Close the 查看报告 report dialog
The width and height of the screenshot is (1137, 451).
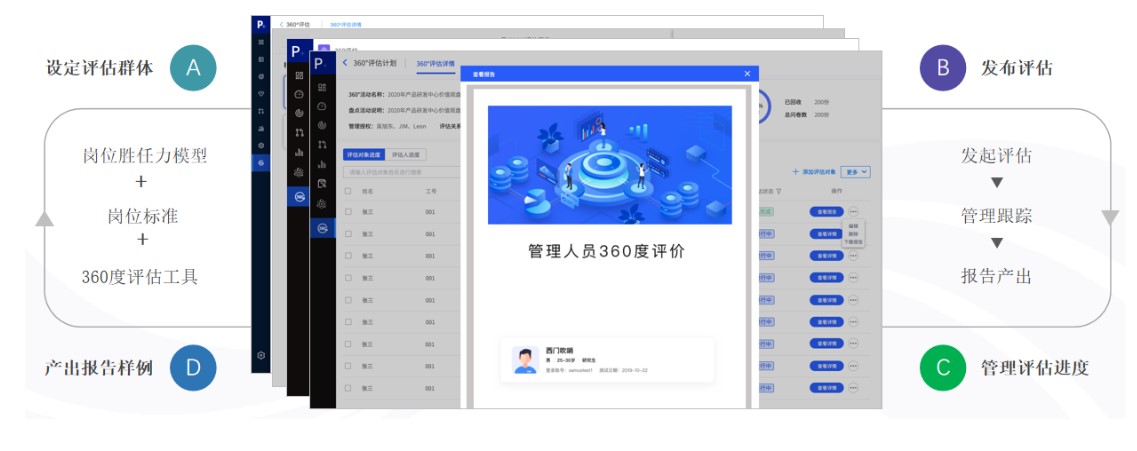(x=746, y=74)
